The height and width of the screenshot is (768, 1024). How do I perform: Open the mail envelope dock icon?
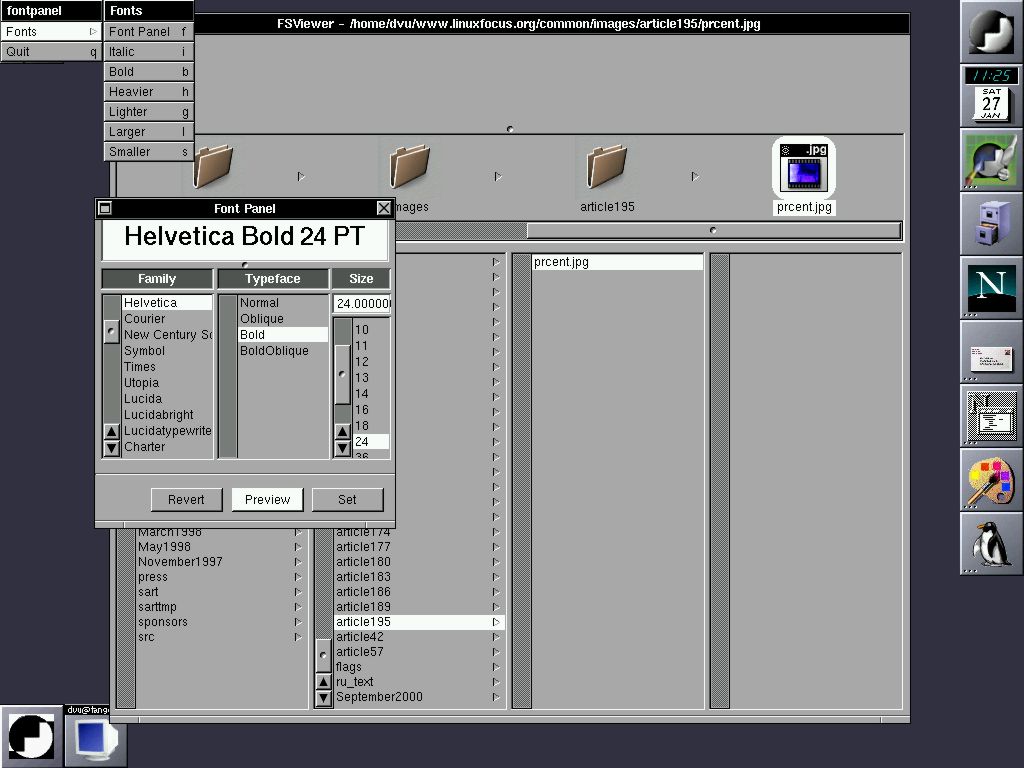(991, 353)
